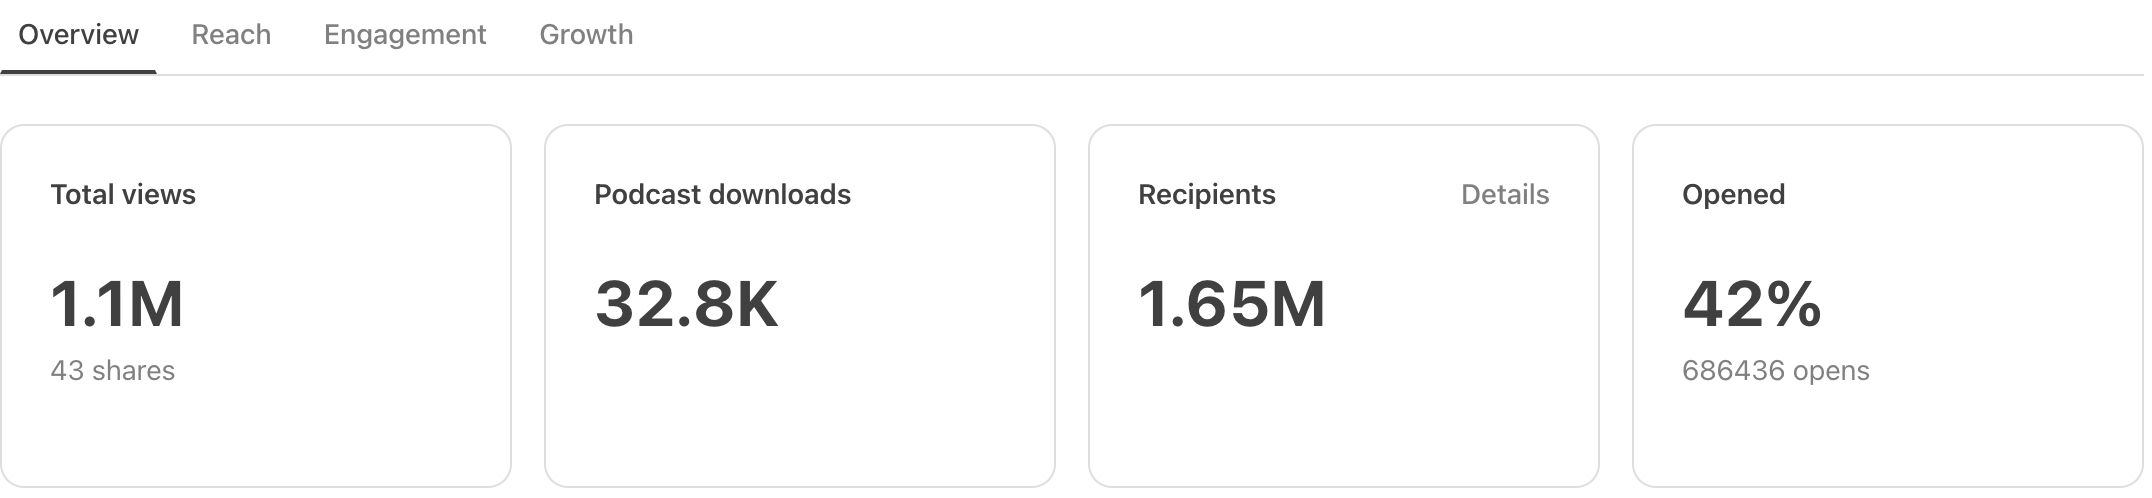Screen dimensions: 2152x498
Task: Click the 42% opened rate value
Action: coord(1752,304)
